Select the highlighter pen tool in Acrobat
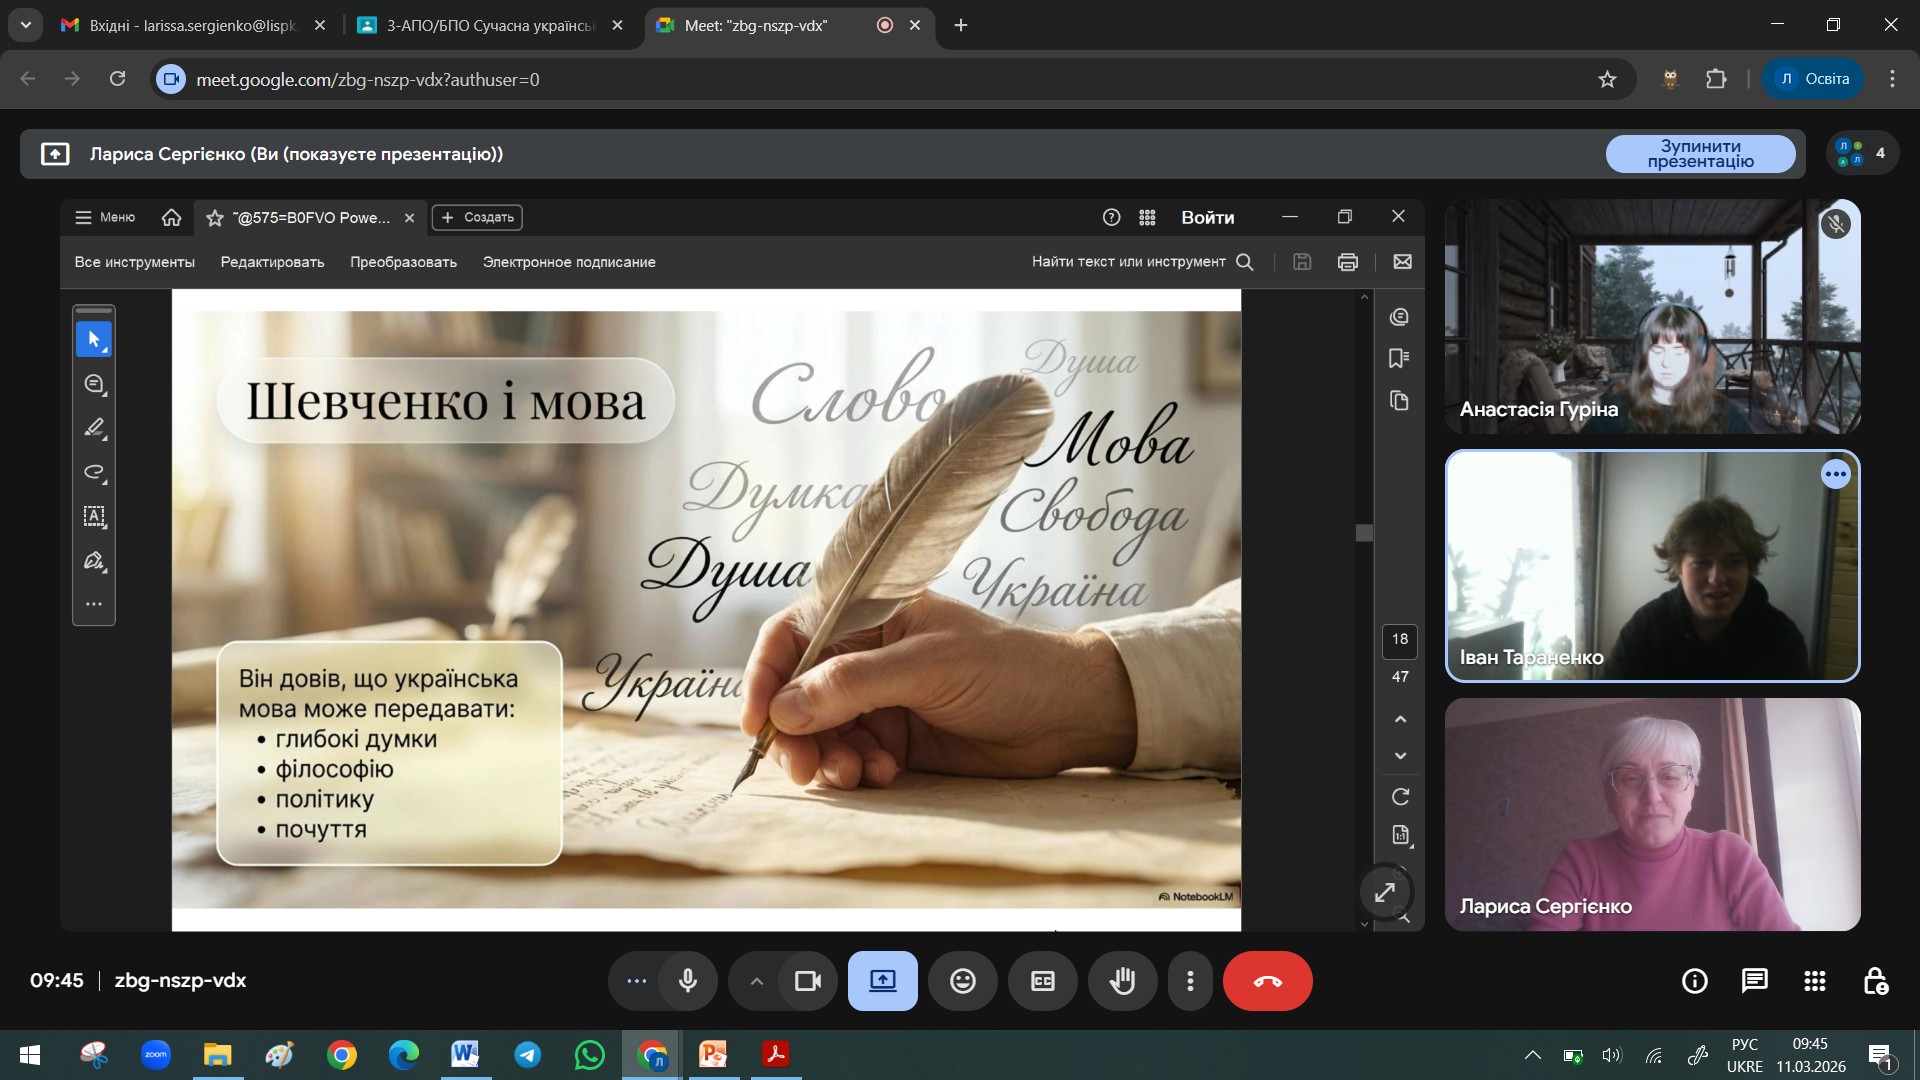Screen dimensions: 1920x1080 pyautogui.click(x=94, y=428)
